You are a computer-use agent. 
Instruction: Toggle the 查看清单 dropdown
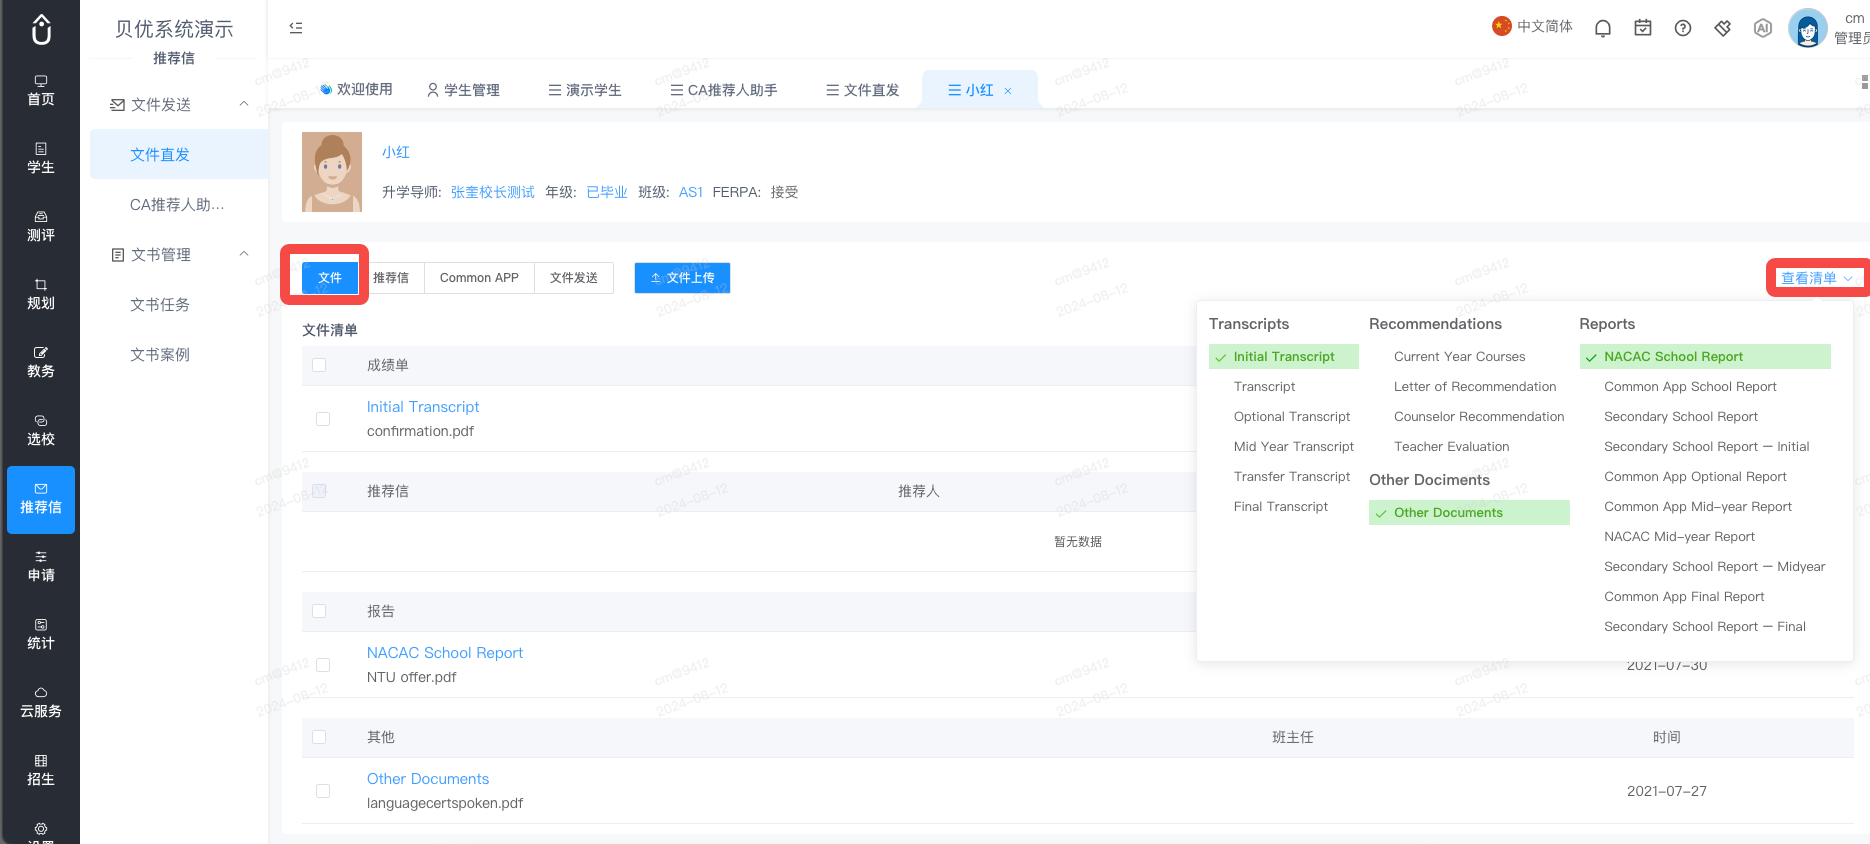[1816, 278]
